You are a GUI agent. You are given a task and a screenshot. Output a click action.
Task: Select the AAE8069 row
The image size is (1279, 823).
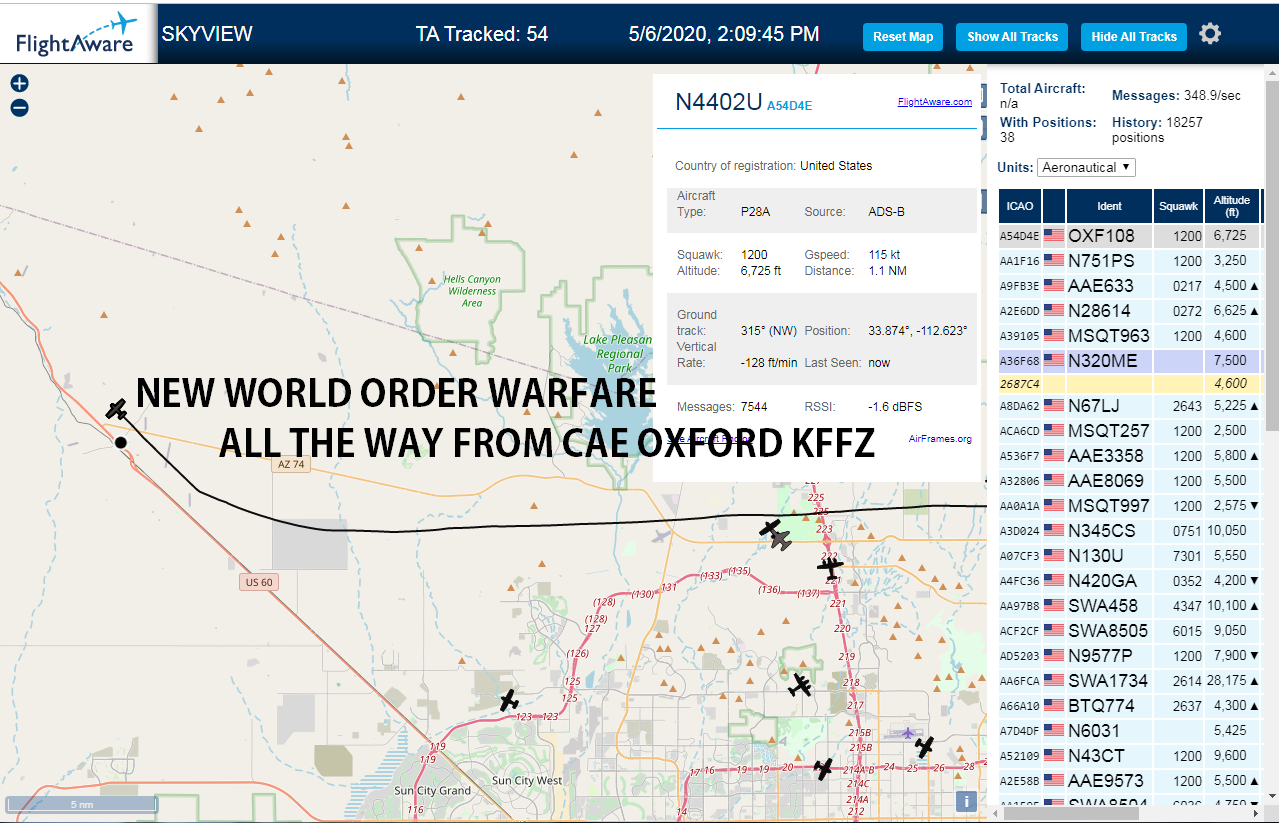[x=1130, y=481]
